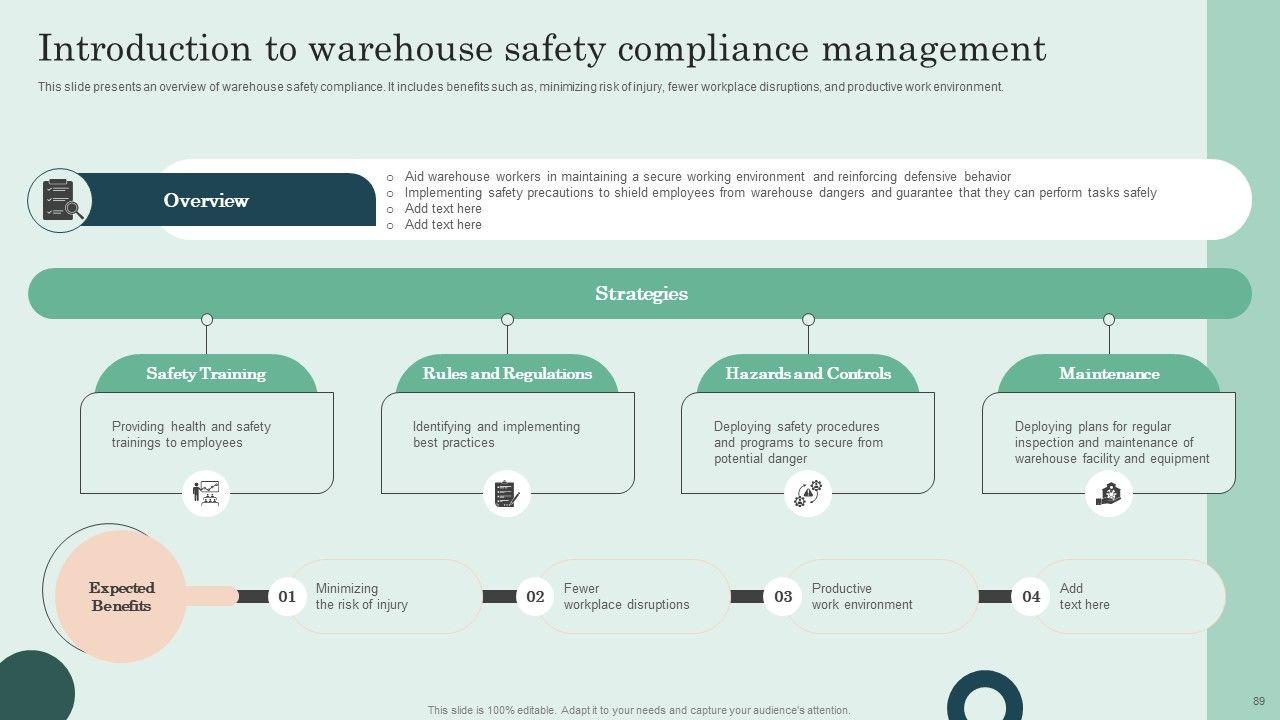
Task: Click 'Deploying plans for regular inspection' text
Action: coord(1112,443)
